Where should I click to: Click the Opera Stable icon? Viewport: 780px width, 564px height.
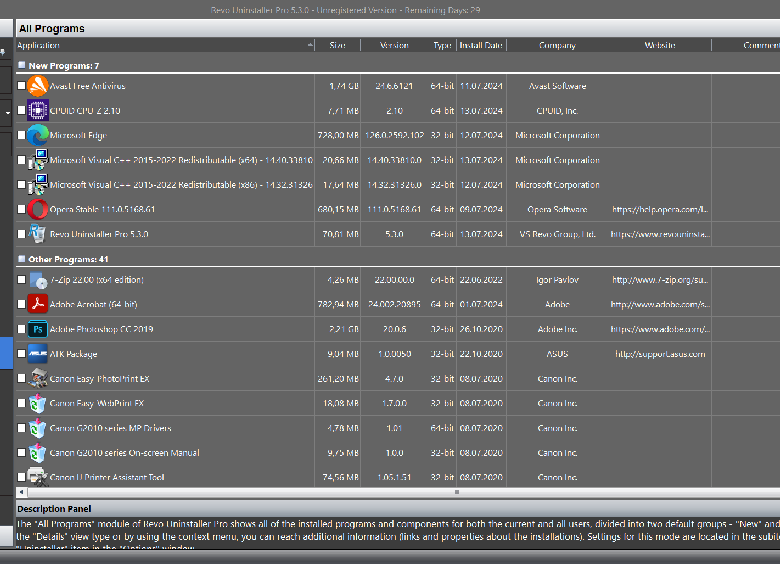coord(37,209)
